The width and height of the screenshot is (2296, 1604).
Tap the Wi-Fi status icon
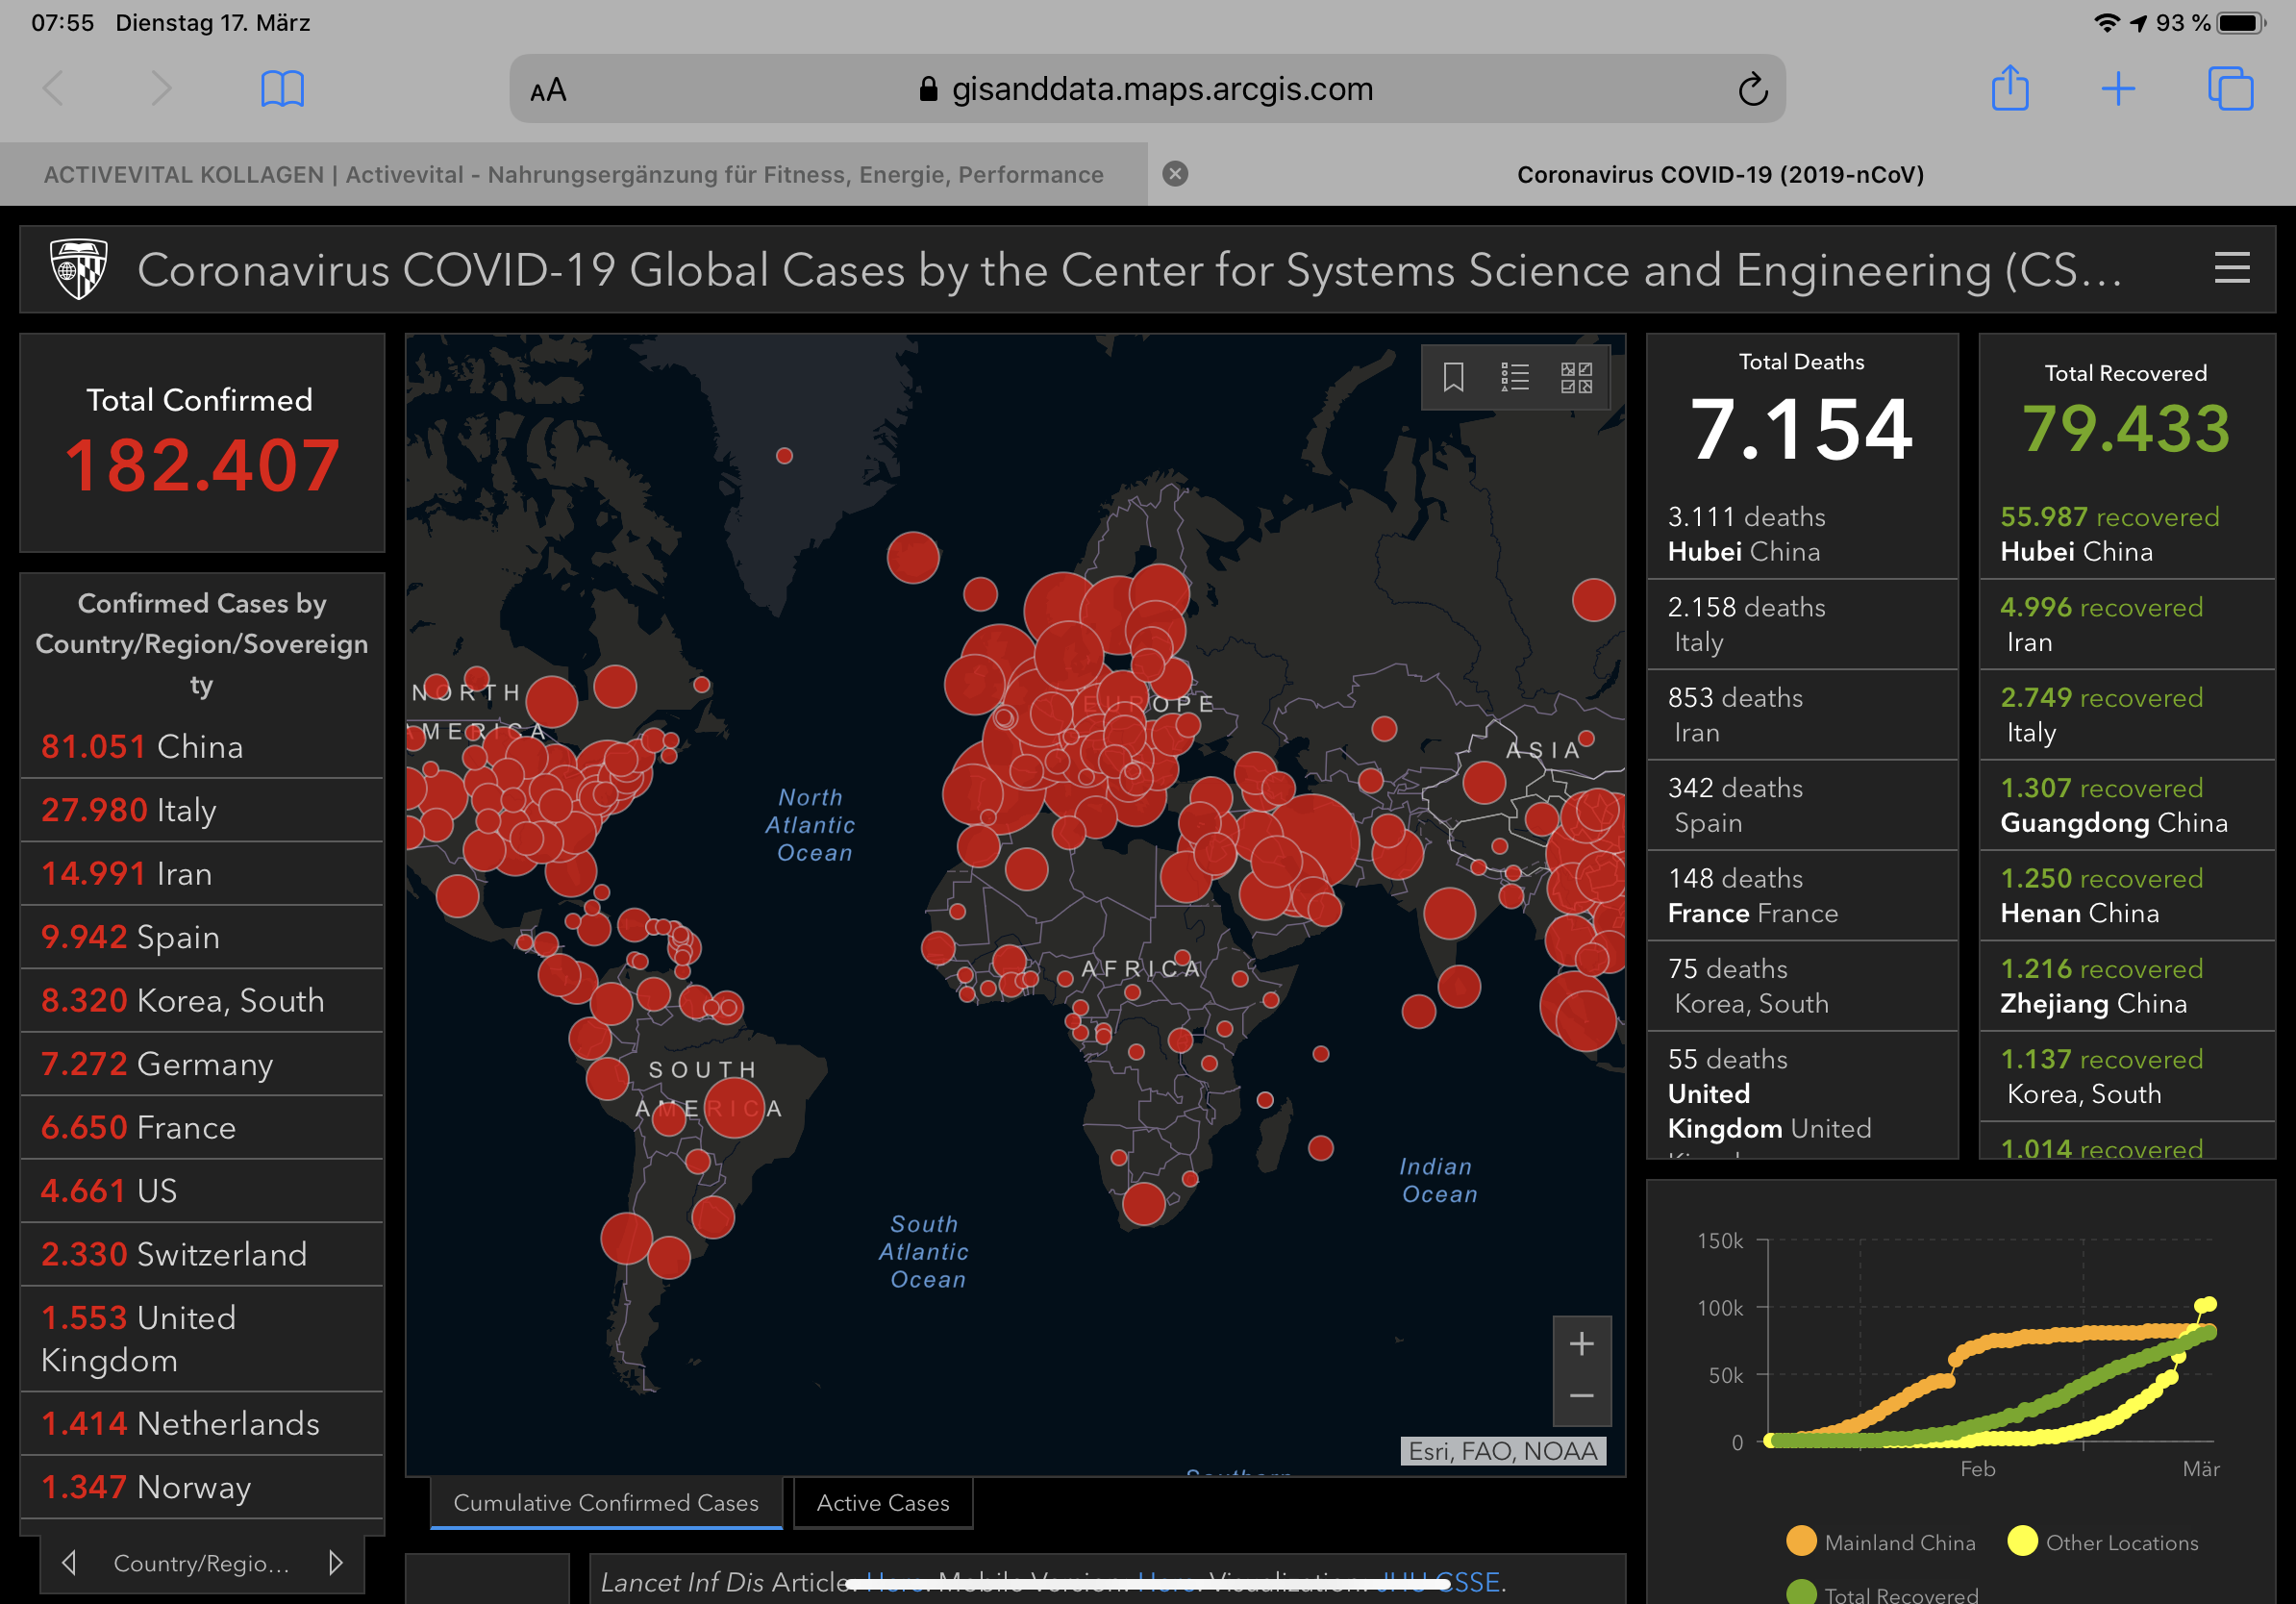click(x=2106, y=23)
